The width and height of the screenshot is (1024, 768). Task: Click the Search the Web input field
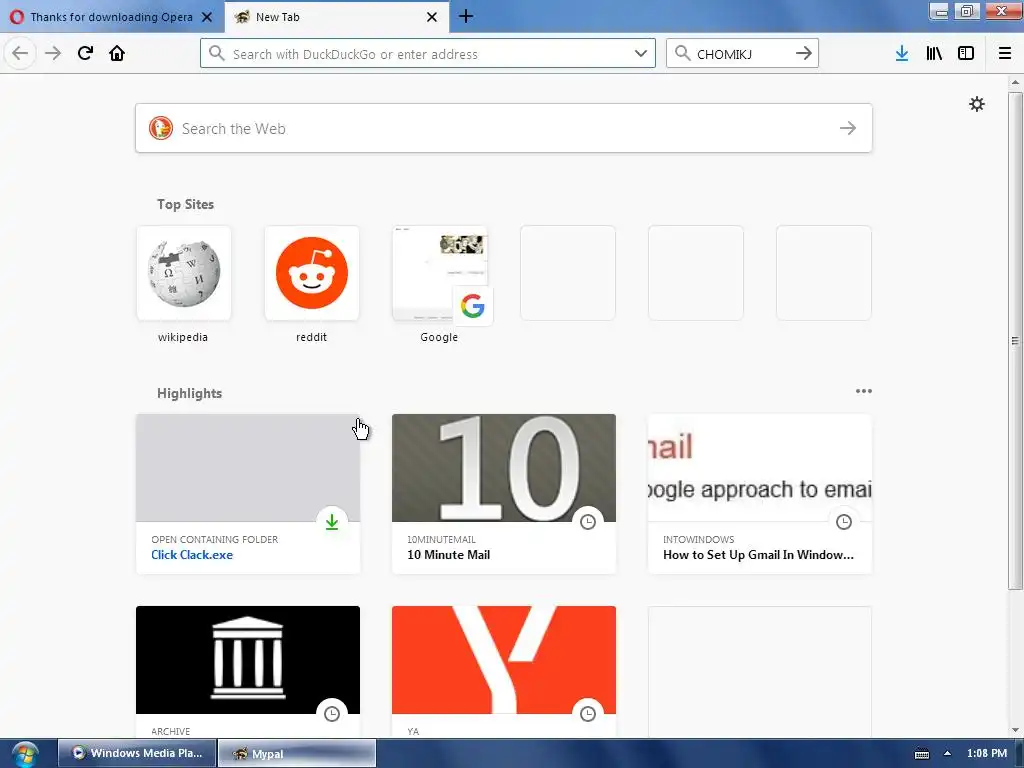click(504, 128)
